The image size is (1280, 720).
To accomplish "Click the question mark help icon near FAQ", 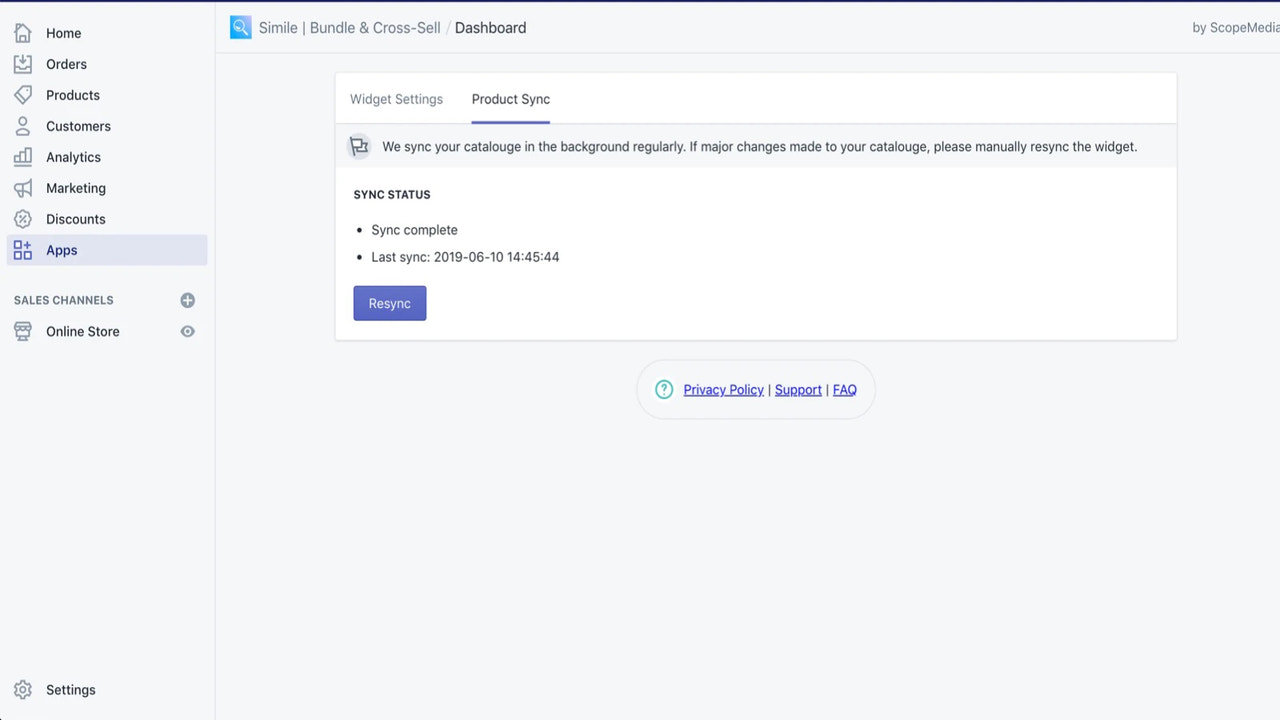I will pos(663,389).
